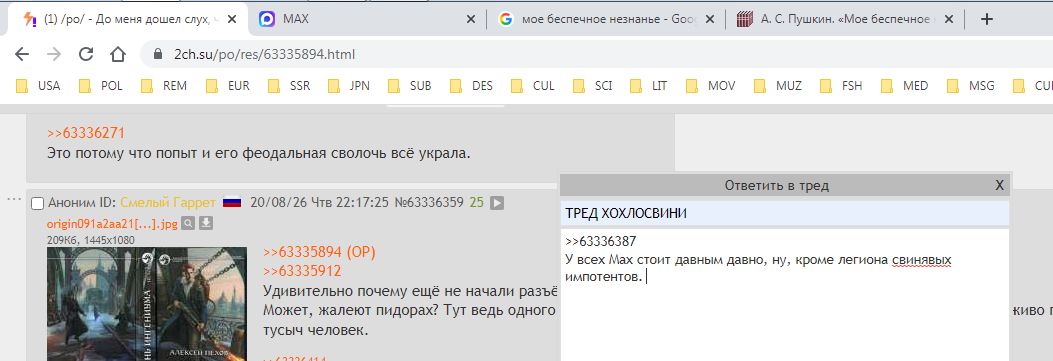Follow the >>63336271 reply link

[x=86, y=133]
